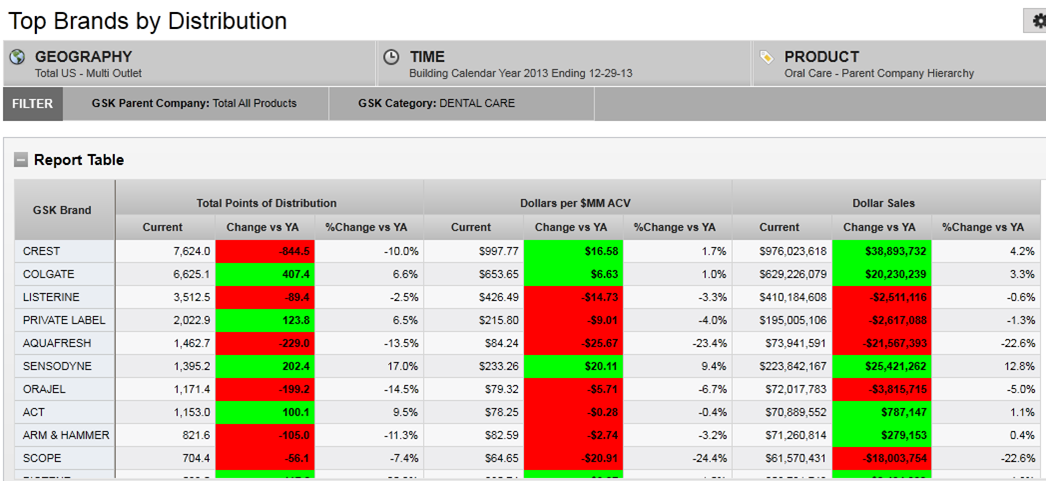
Task: Click the Geography globe icon
Action: pos(17,57)
